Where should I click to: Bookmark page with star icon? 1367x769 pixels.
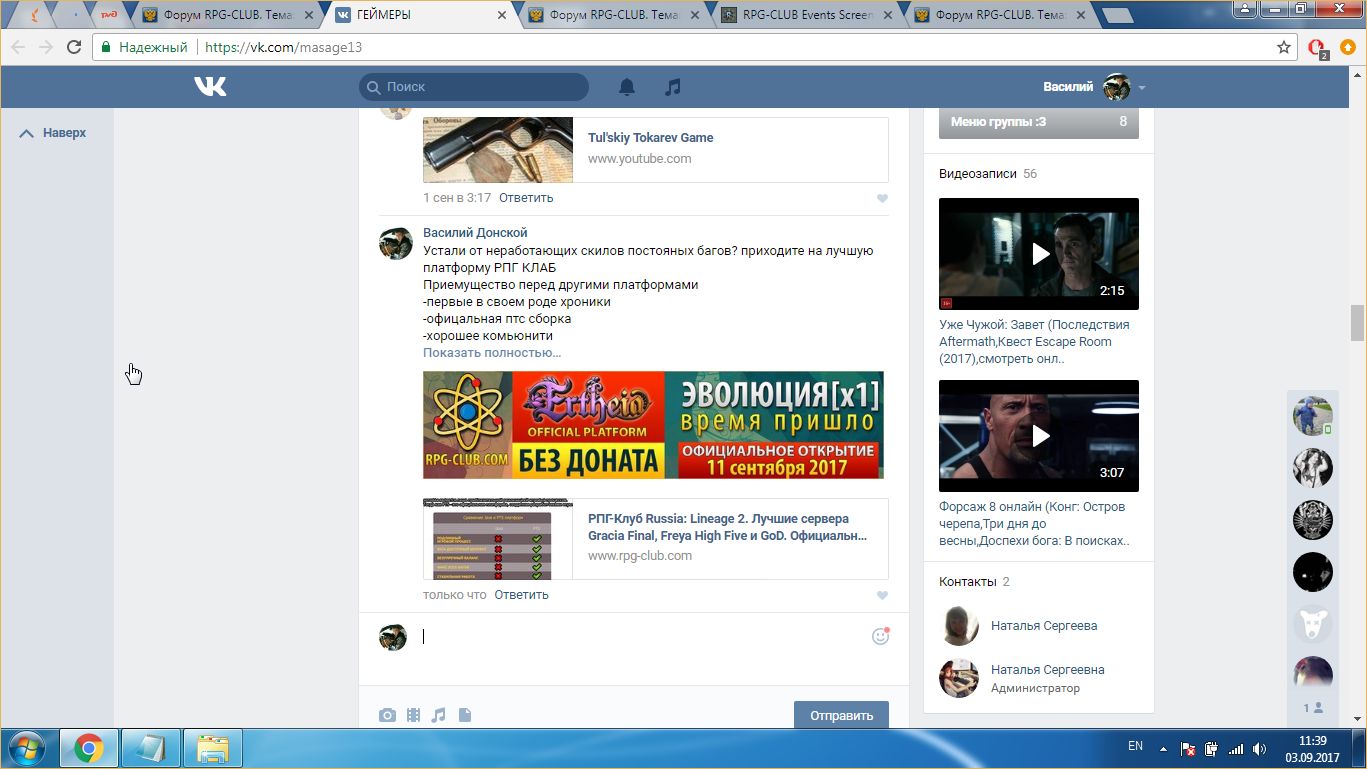click(1284, 47)
